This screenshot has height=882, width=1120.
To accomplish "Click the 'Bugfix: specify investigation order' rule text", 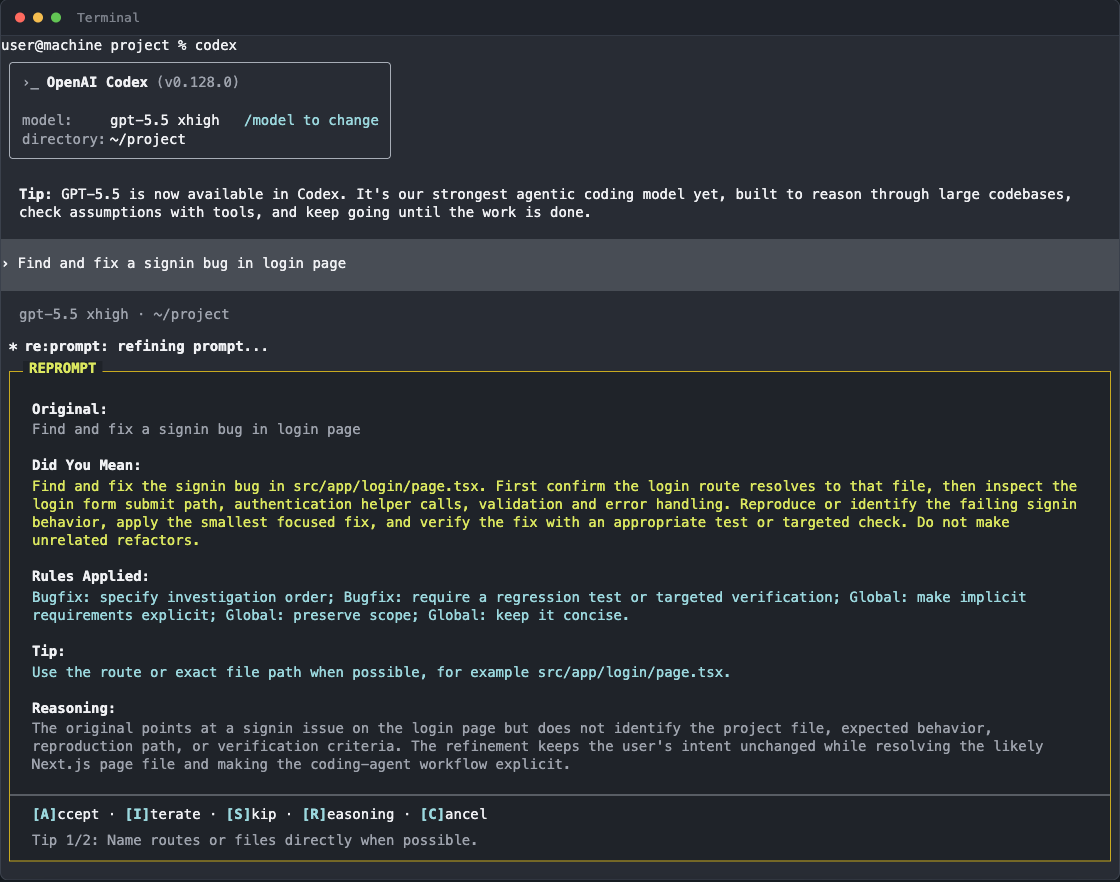I will 182,597.
